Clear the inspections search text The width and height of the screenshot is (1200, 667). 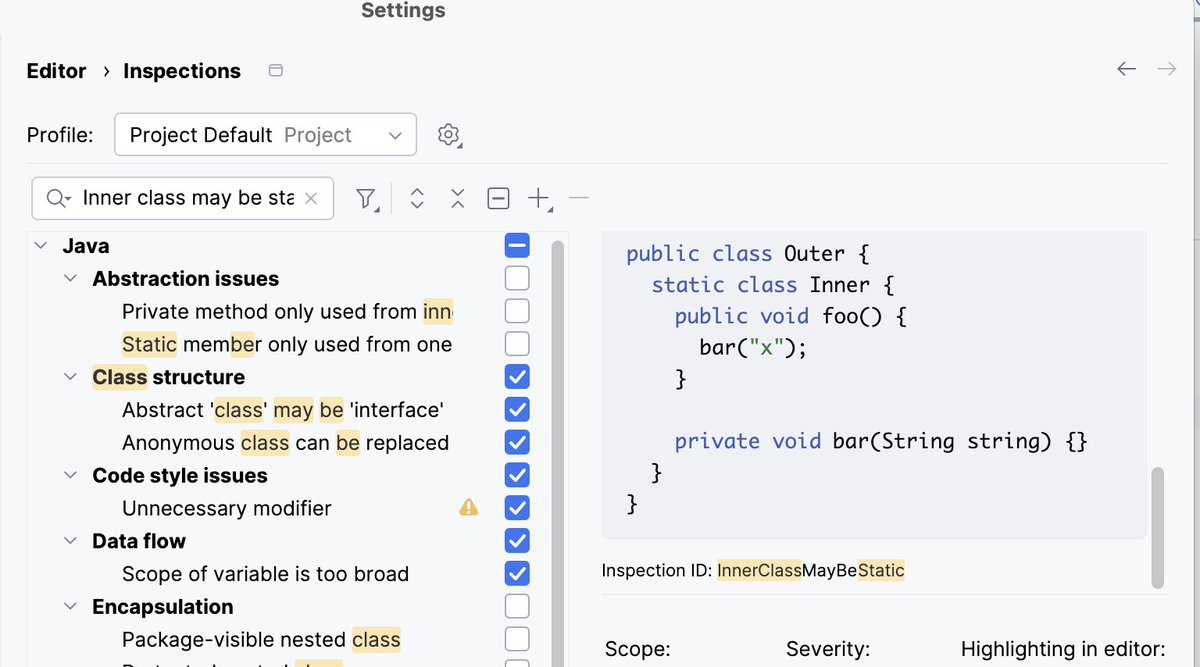click(311, 199)
